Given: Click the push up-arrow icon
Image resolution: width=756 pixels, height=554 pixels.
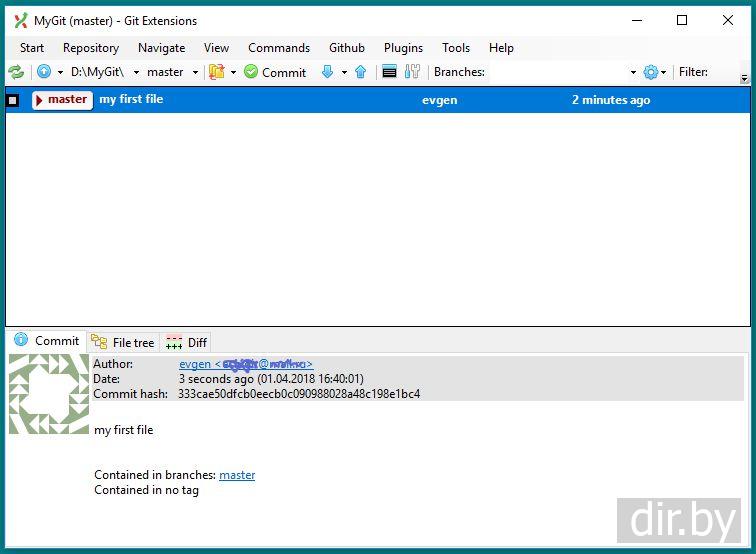Looking at the screenshot, I should click(361, 72).
